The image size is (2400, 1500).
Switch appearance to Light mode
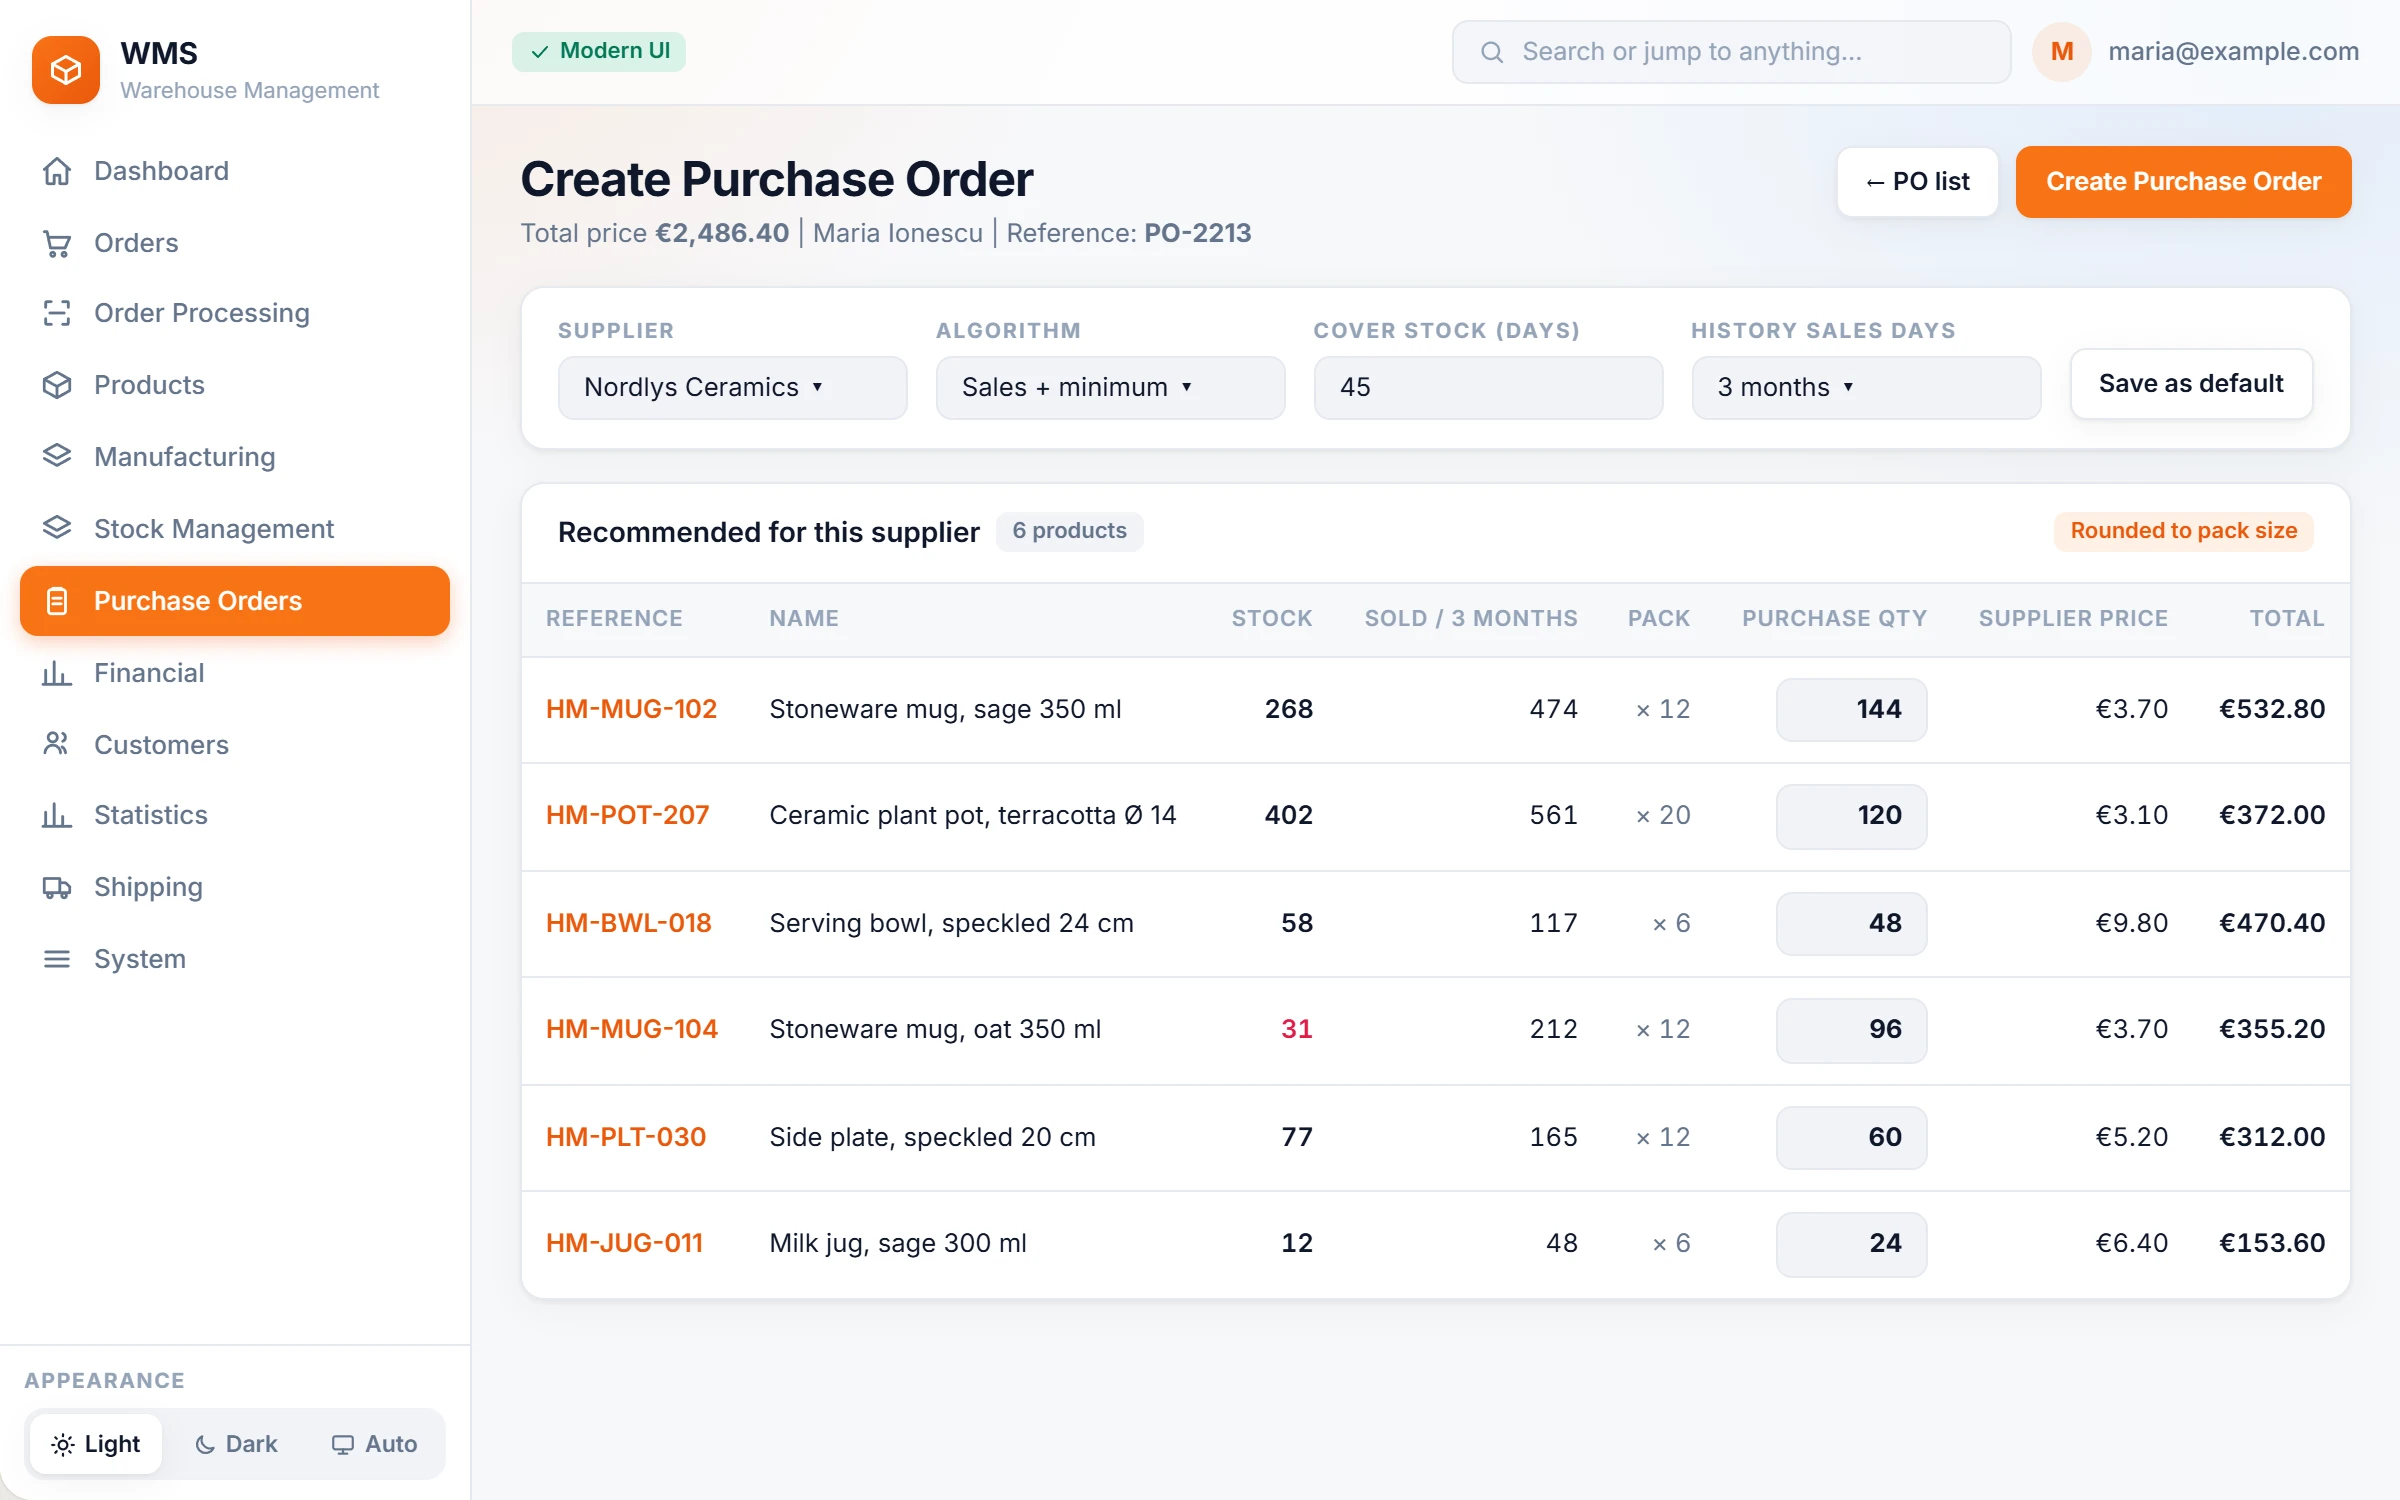(x=96, y=1443)
